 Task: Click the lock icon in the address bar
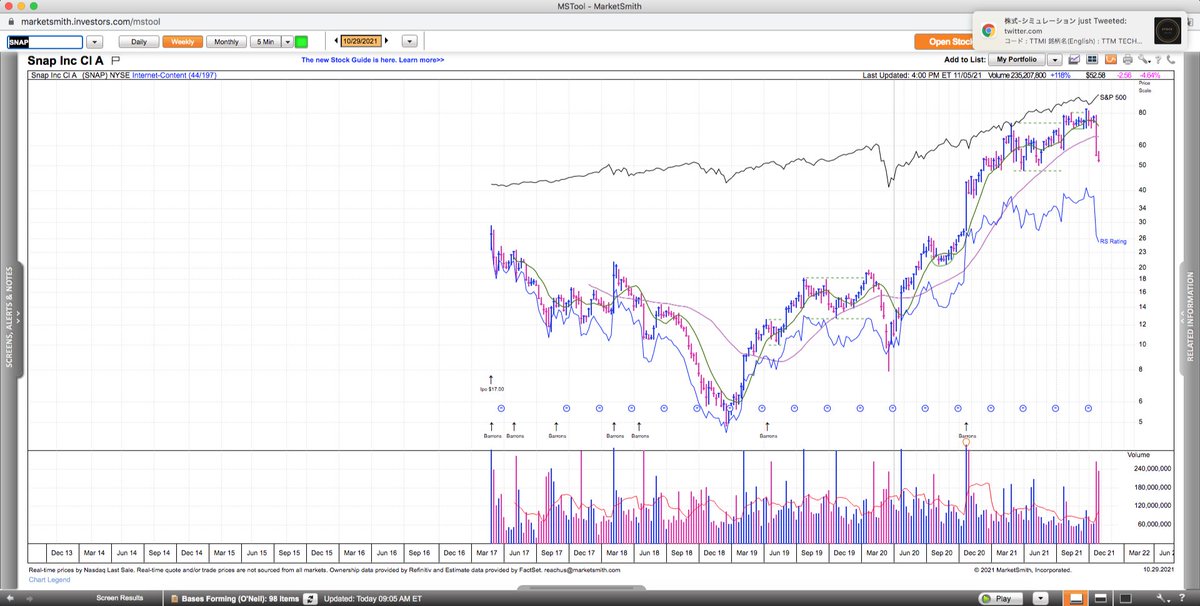pos(10,21)
